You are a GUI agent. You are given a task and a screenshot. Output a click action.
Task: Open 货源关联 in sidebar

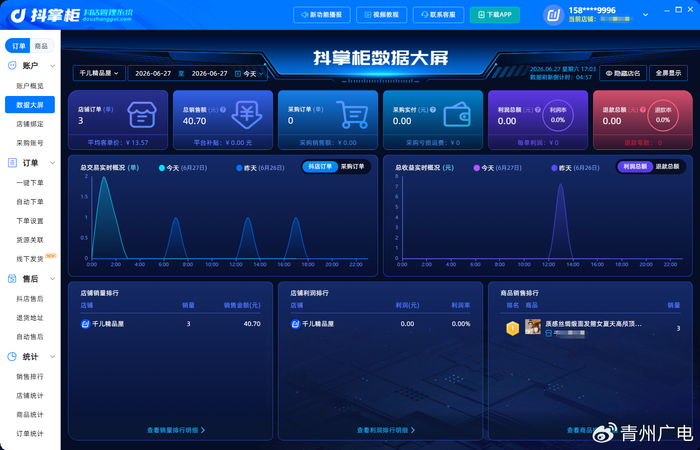click(30, 240)
